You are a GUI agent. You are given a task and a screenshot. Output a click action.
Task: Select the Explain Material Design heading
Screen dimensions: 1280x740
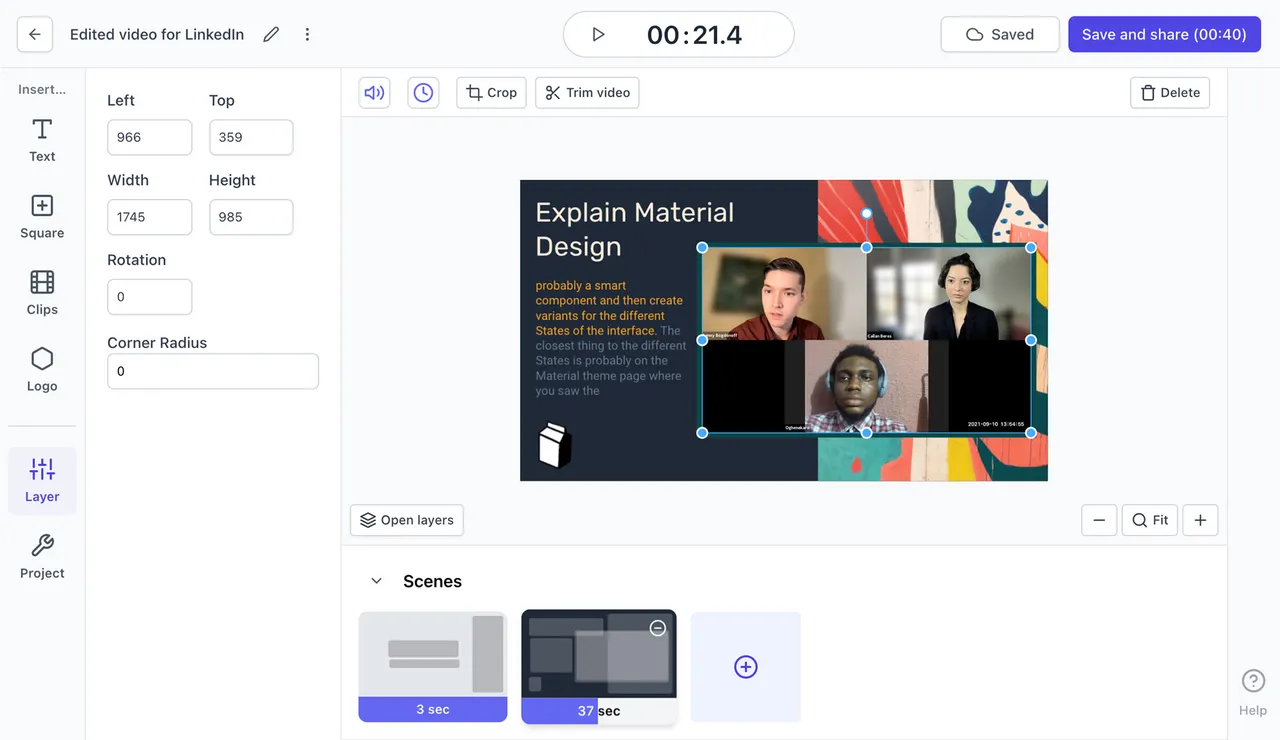(x=635, y=229)
